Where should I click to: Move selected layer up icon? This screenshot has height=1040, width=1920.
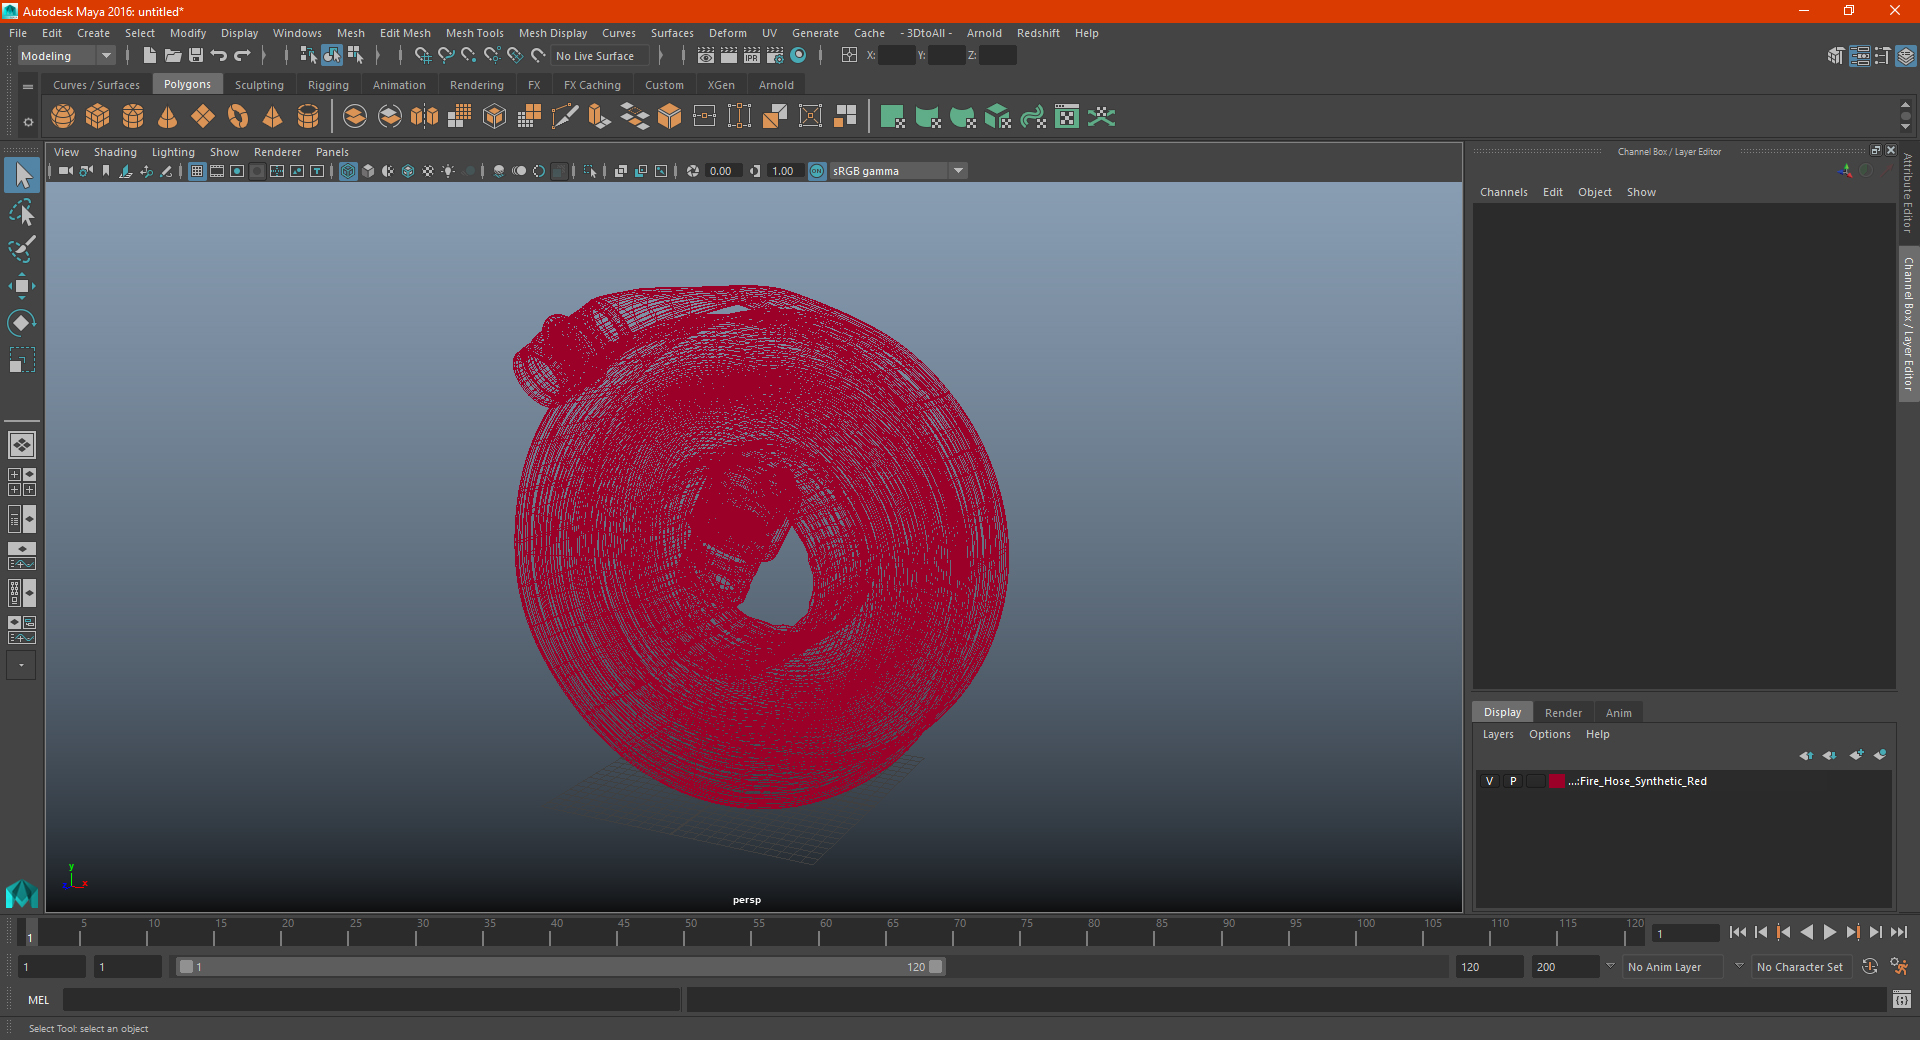click(1806, 756)
